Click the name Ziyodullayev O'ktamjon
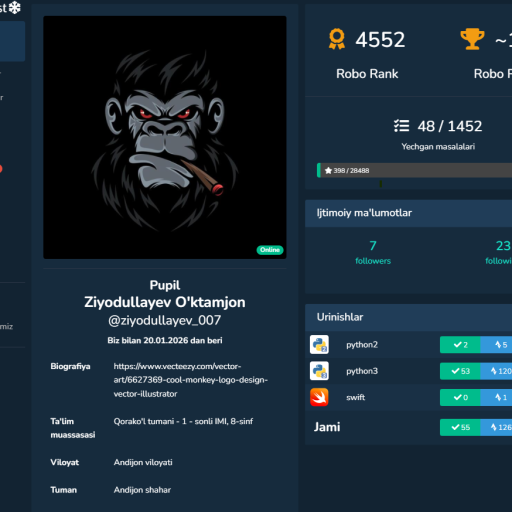The height and width of the screenshot is (512, 512). click(165, 302)
